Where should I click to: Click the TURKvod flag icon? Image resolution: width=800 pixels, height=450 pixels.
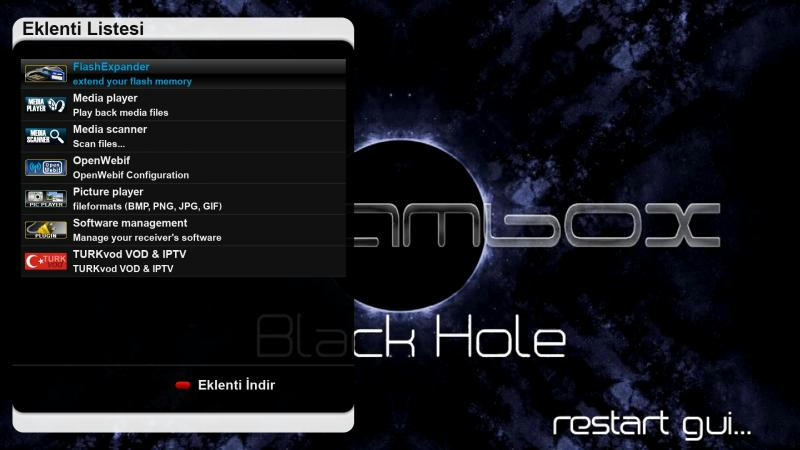pos(46,261)
